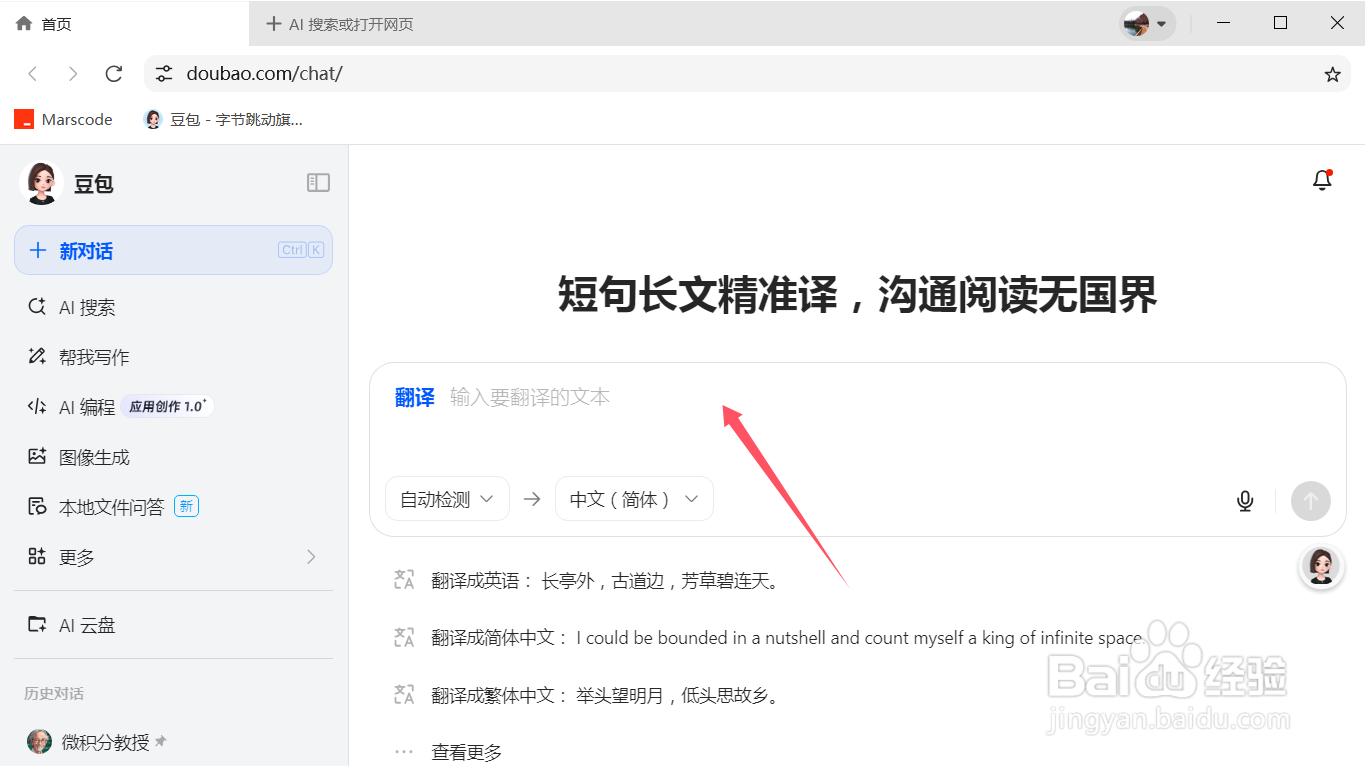Click the 历史对话 heading
The width and height of the screenshot is (1365, 766).
click(54, 694)
